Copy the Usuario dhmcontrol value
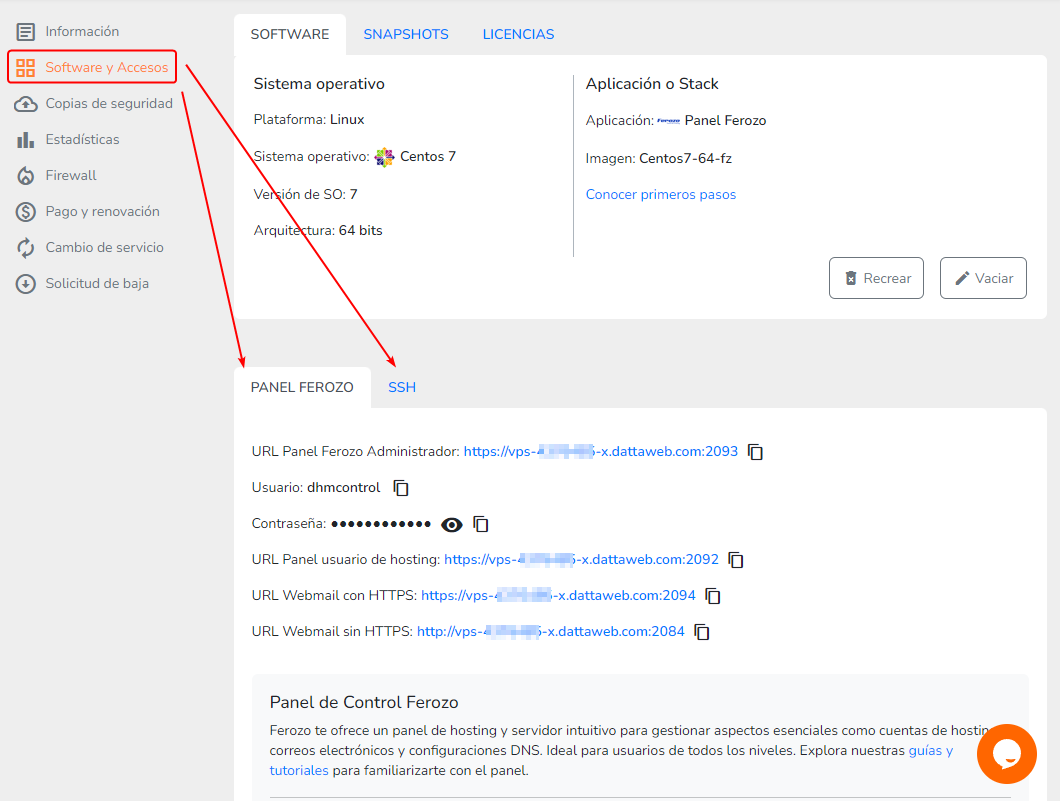 tap(401, 487)
